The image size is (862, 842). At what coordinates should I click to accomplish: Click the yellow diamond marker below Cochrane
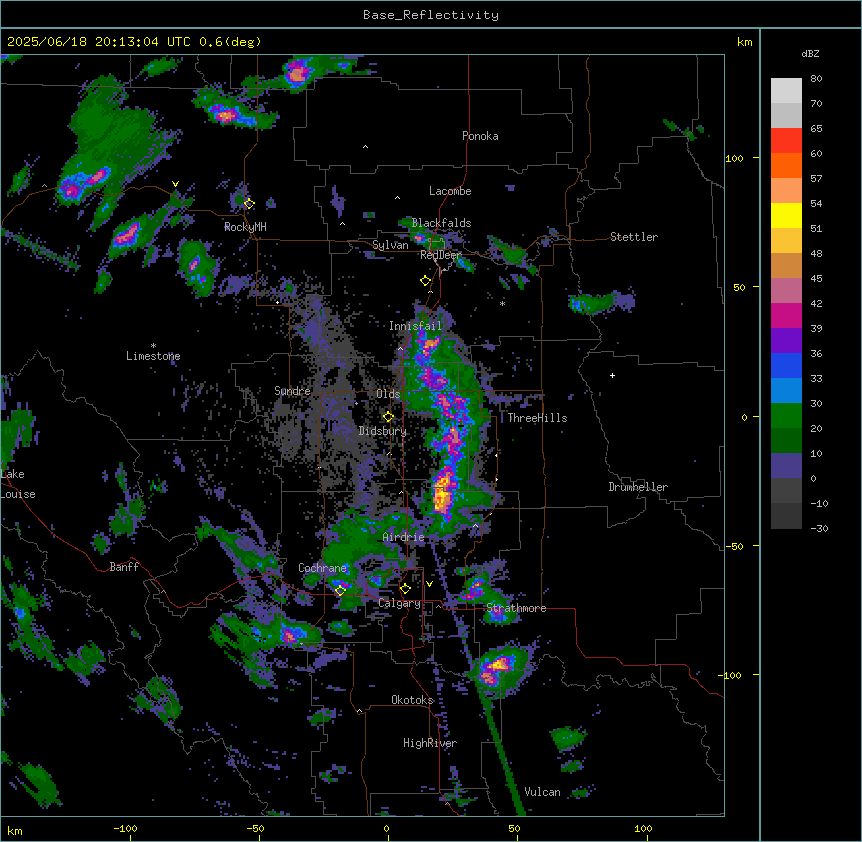click(340, 590)
